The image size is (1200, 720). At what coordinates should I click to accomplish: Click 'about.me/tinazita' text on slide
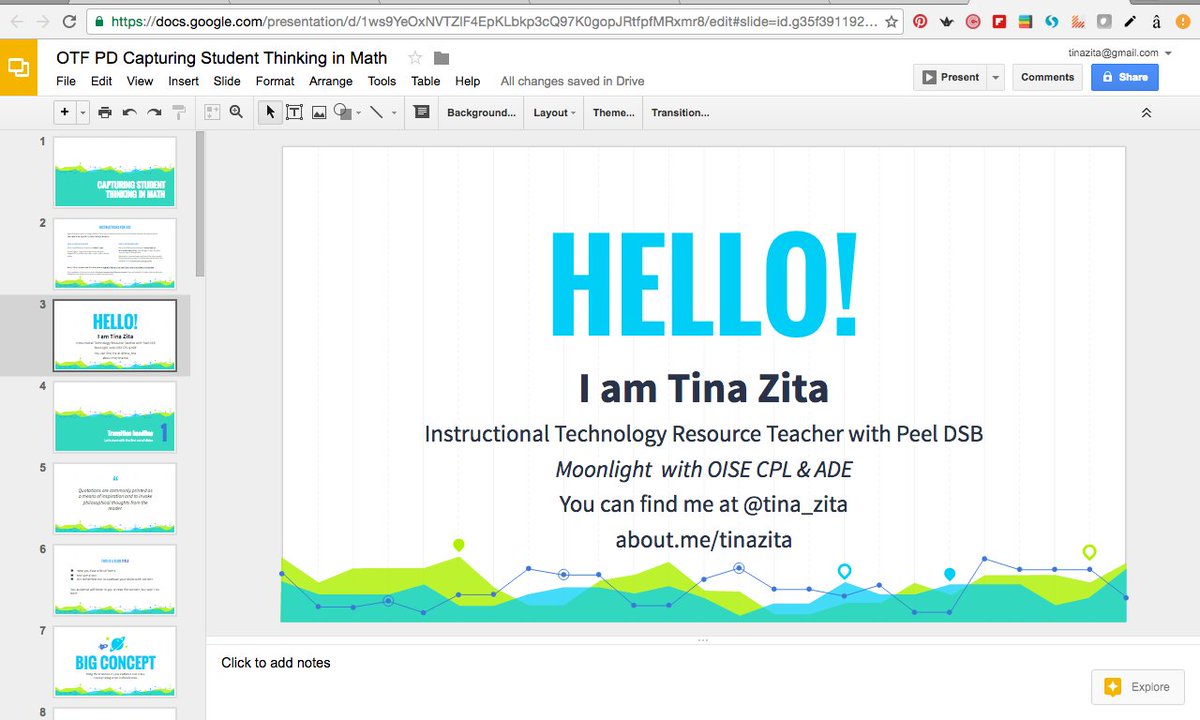(x=704, y=540)
